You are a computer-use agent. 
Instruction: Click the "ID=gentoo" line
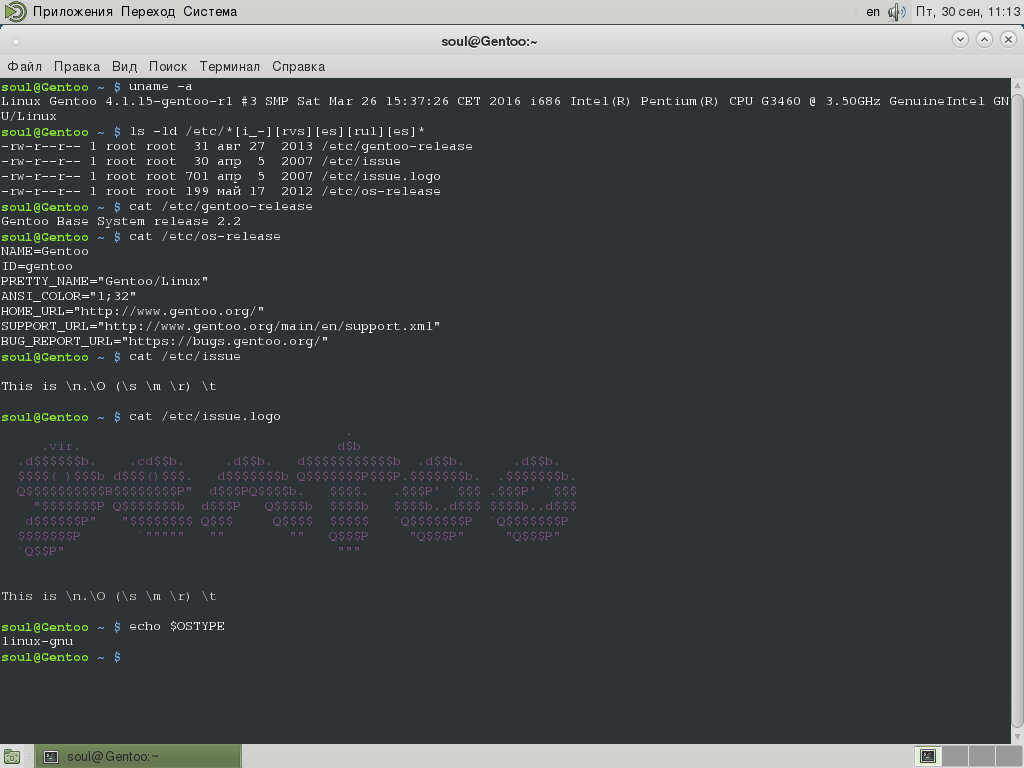[37, 266]
